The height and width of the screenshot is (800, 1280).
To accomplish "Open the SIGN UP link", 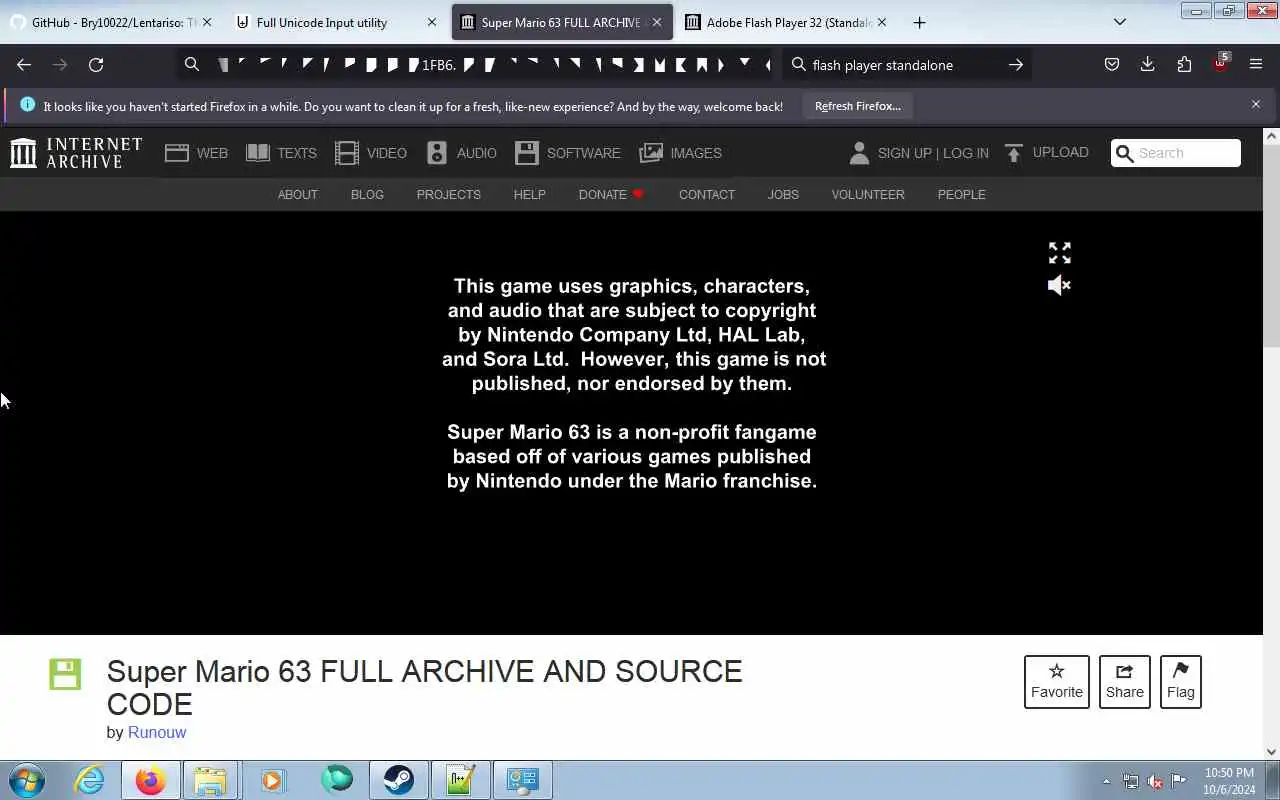I will 905,153.
